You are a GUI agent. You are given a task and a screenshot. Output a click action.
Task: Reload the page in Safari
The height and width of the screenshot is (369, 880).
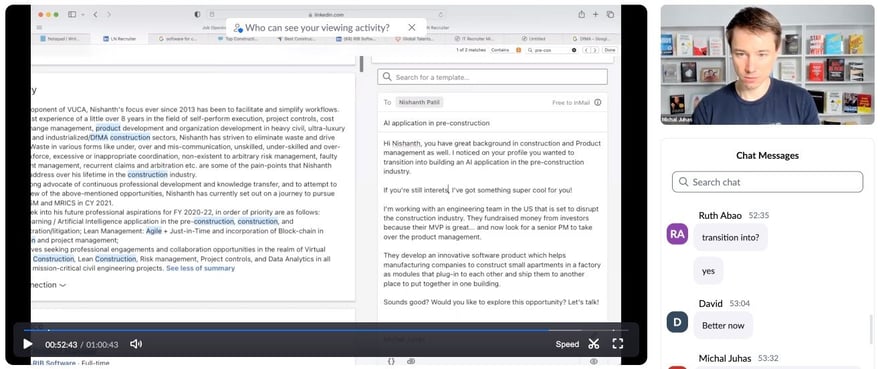click(441, 15)
